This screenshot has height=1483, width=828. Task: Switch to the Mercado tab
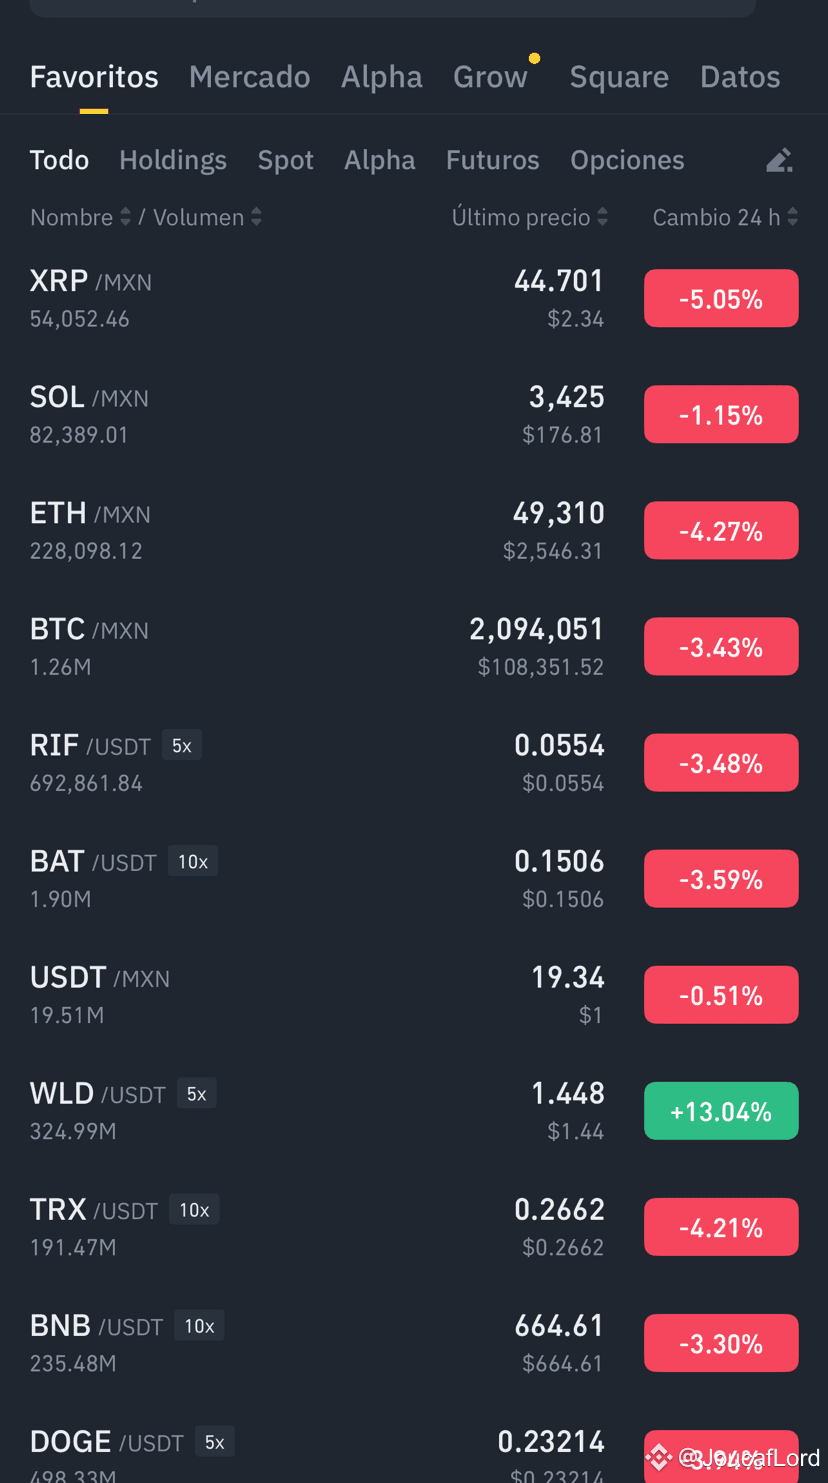pyautogui.click(x=249, y=77)
